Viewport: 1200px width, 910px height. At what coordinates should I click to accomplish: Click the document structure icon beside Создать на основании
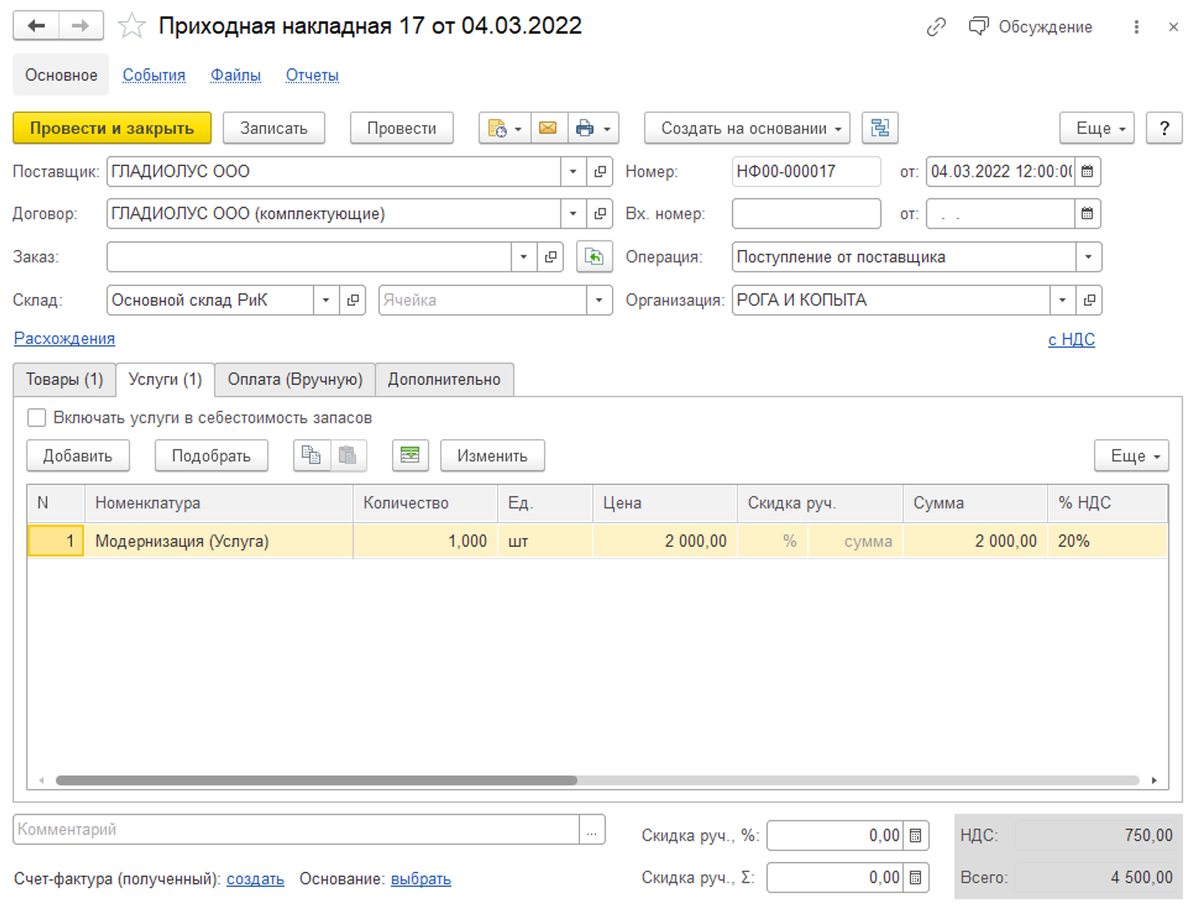tap(880, 128)
